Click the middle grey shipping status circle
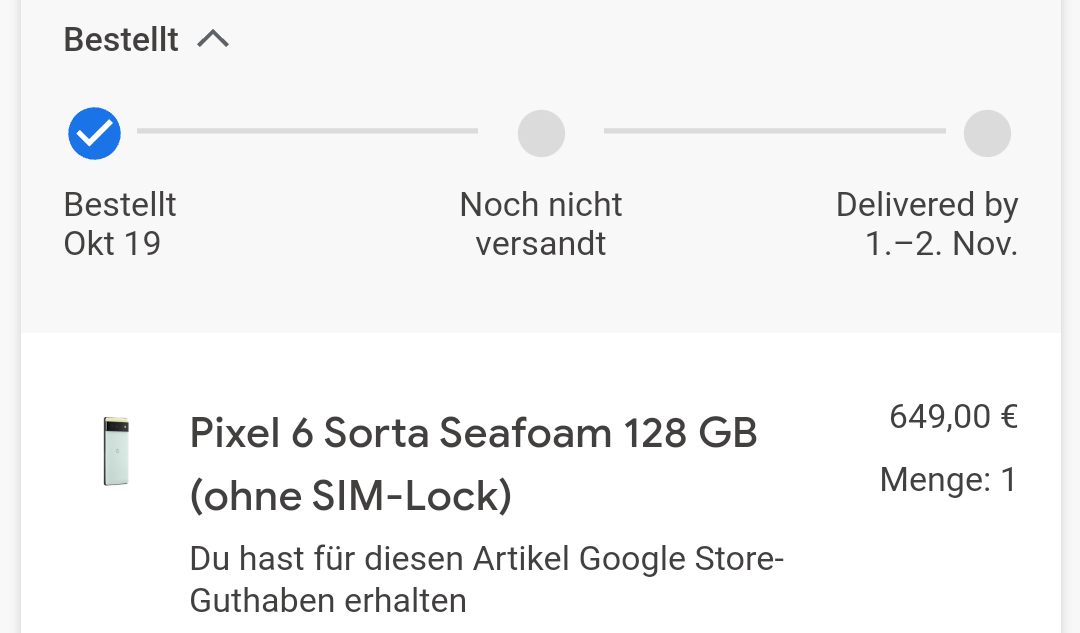The height and width of the screenshot is (633, 1080). 541,133
